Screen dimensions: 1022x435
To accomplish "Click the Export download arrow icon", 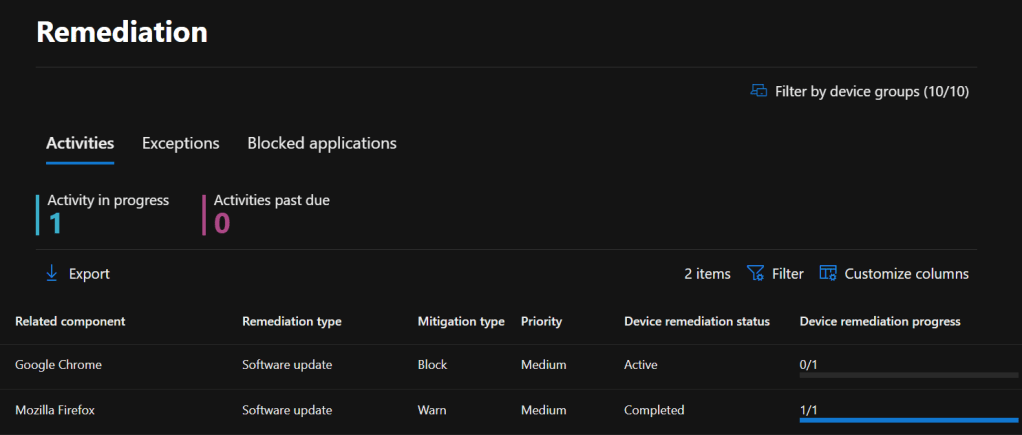I will (52, 274).
